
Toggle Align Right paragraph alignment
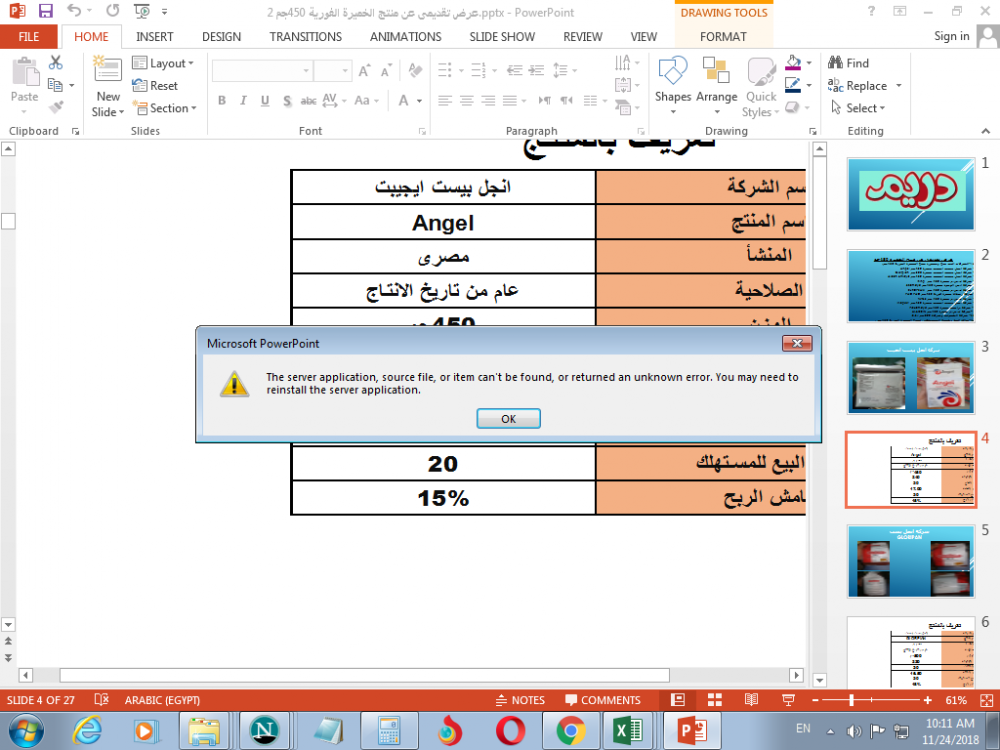489,100
